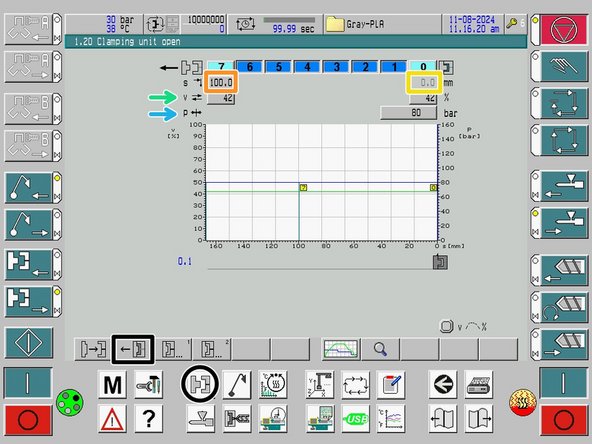Open the question mark help icon
This screenshot has height=444, width=592.
tap(148, 418)
